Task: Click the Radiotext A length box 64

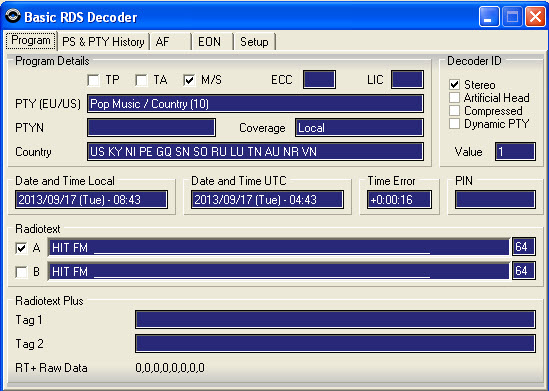Action: coord(524,247)
